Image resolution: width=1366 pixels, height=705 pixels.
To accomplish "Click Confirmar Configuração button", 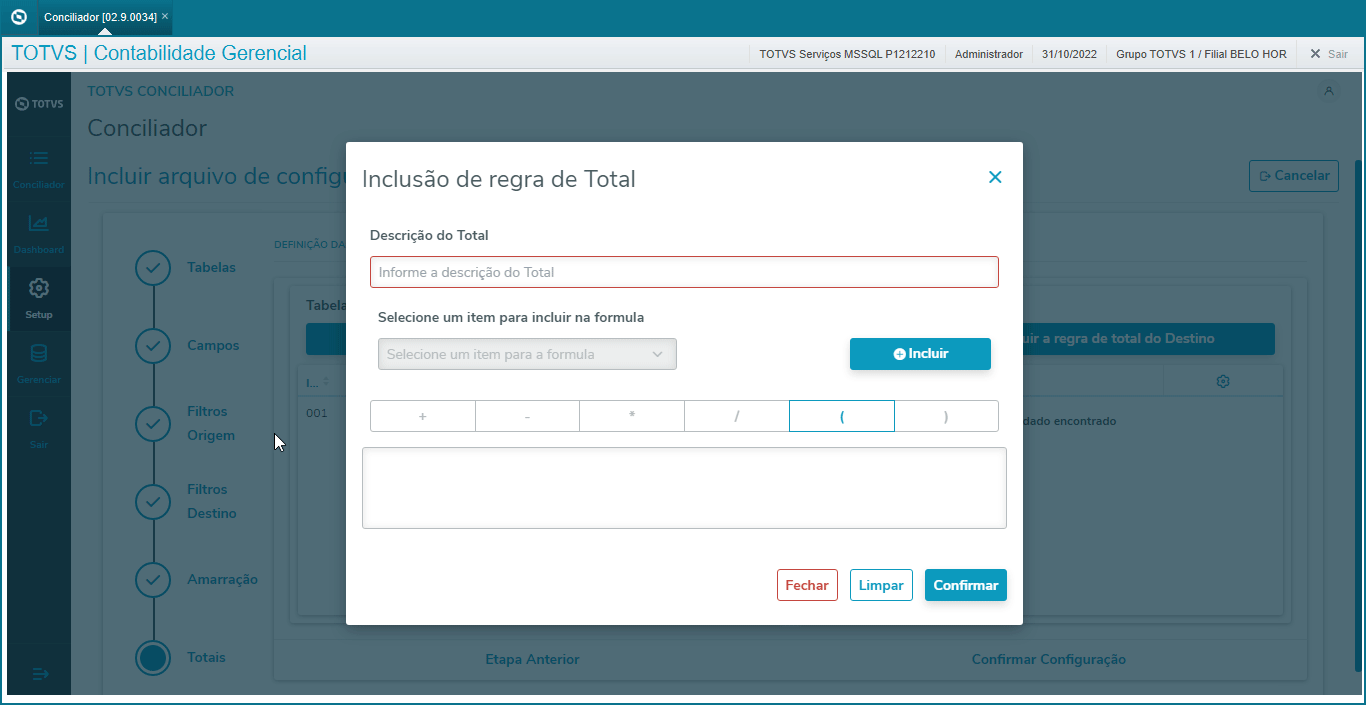I will pos(1049,660).
